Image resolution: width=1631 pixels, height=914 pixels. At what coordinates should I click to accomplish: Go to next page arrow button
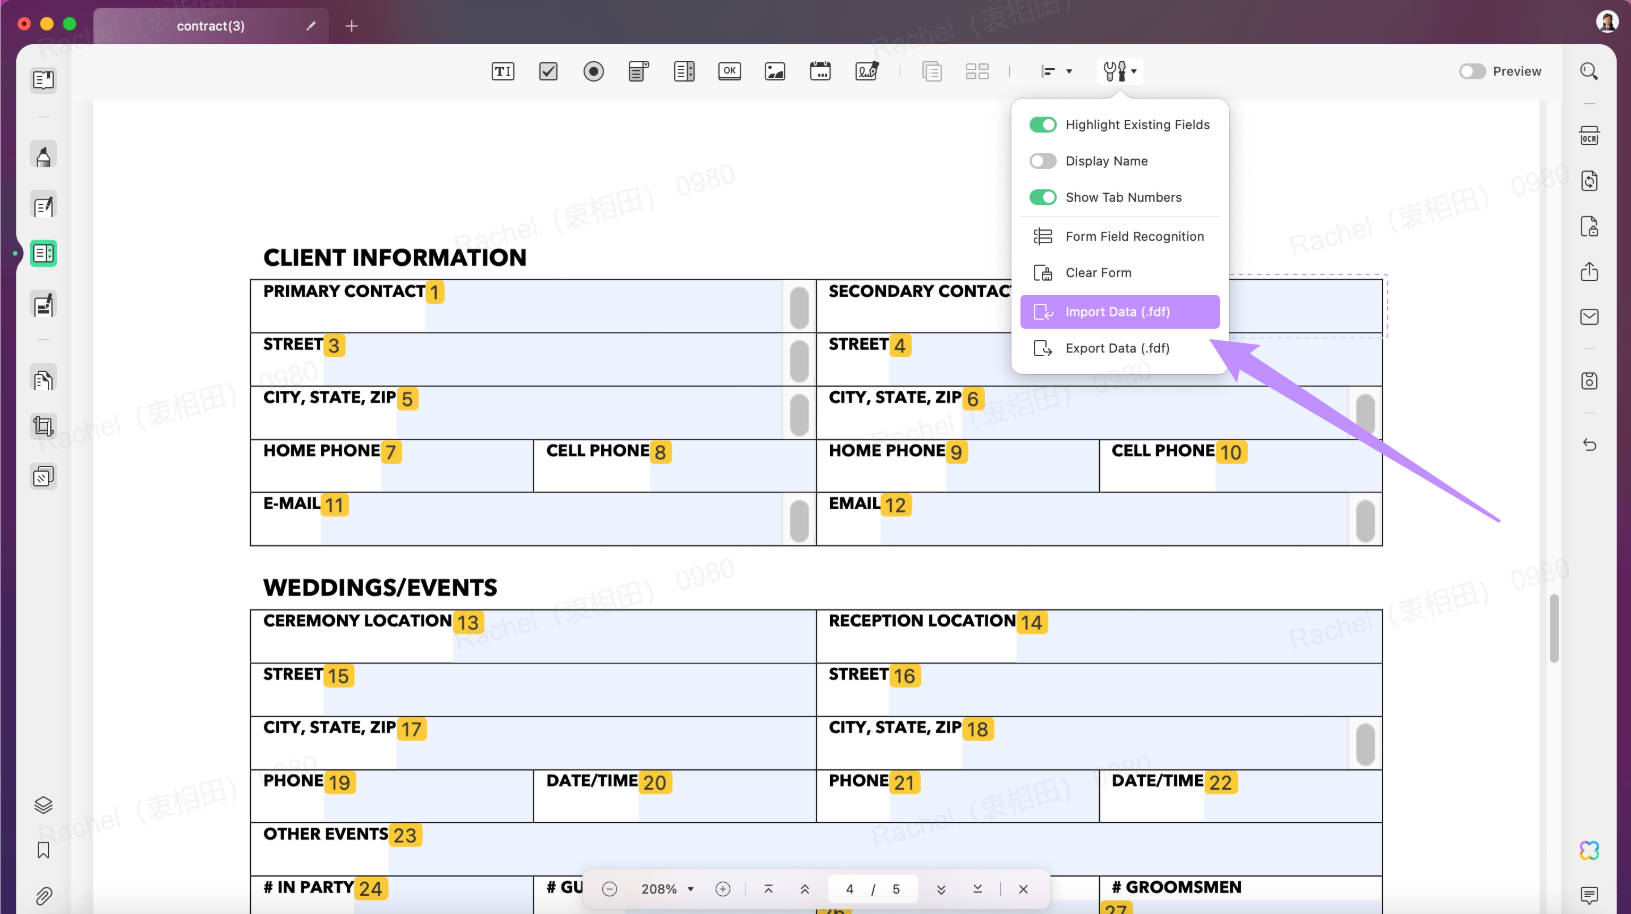point(941,889)
